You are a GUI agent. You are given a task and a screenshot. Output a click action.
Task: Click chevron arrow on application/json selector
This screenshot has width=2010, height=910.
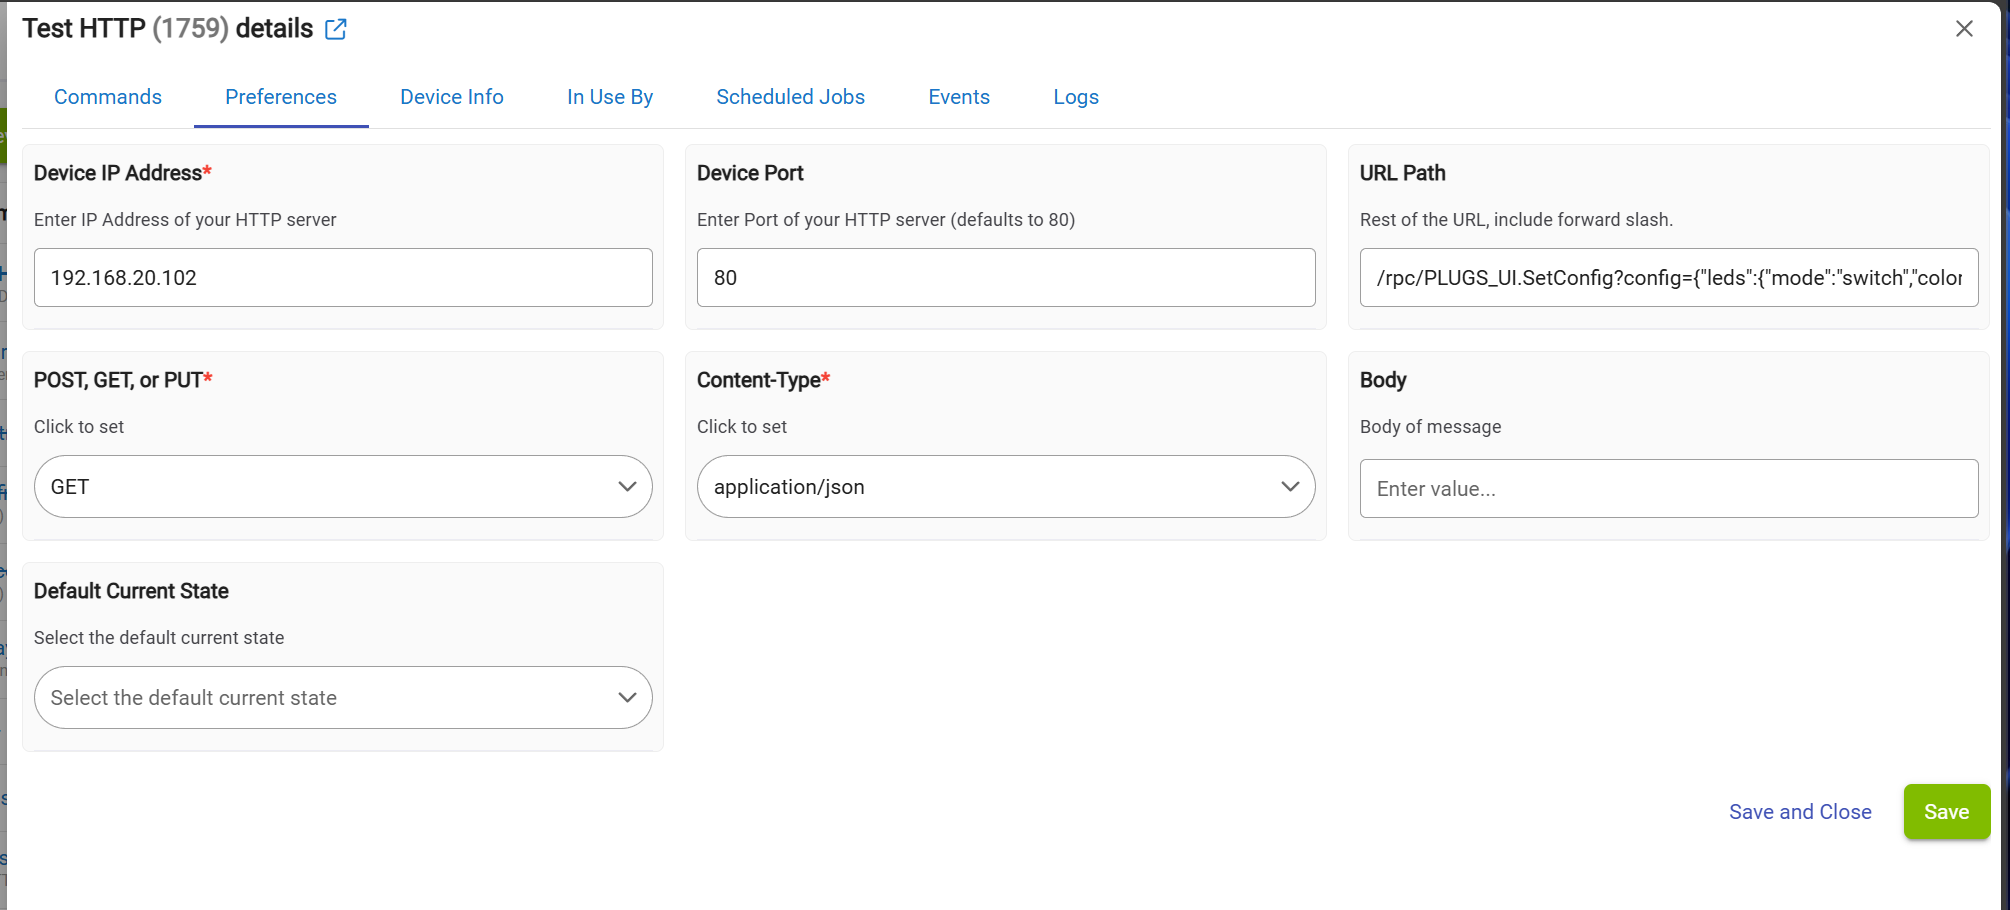coord(1290,487)
